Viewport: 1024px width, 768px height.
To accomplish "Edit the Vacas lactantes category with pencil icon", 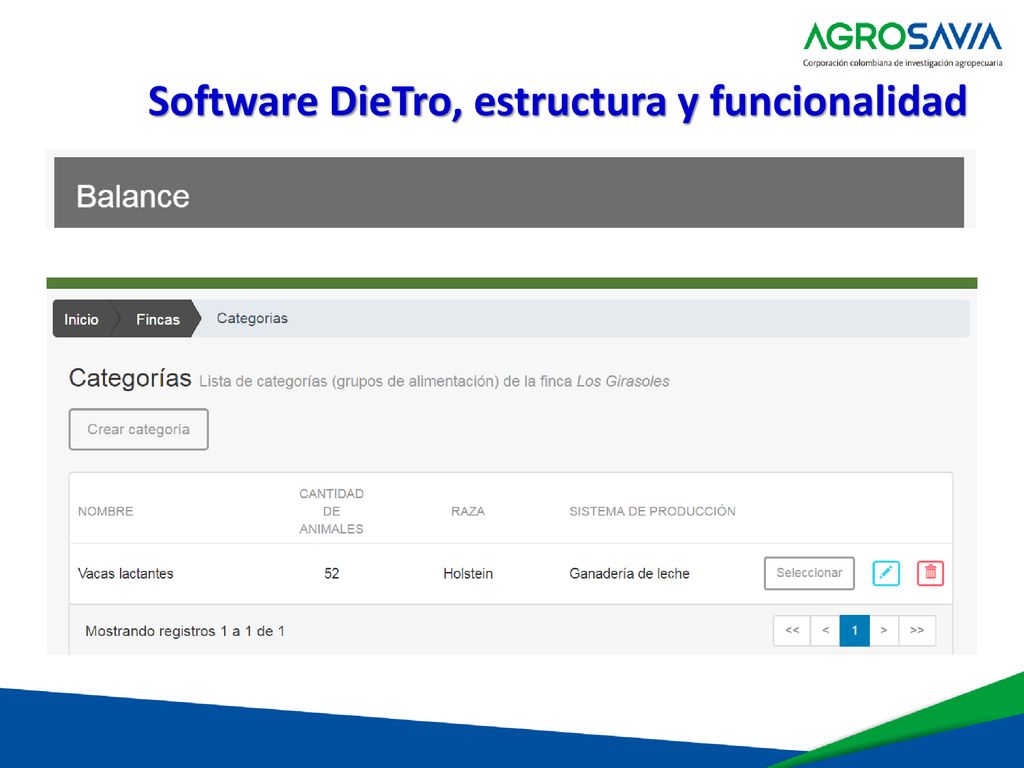I will tap(886, 573).
